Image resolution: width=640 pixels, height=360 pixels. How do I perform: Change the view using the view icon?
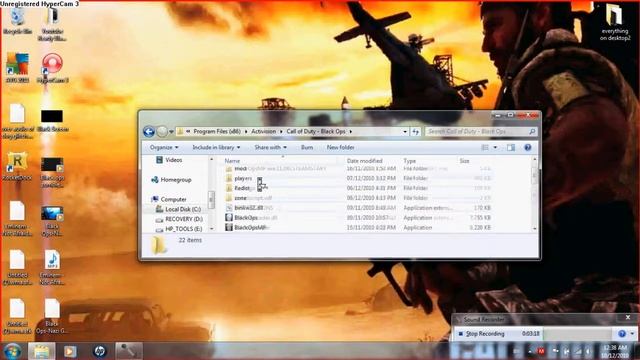485,147
